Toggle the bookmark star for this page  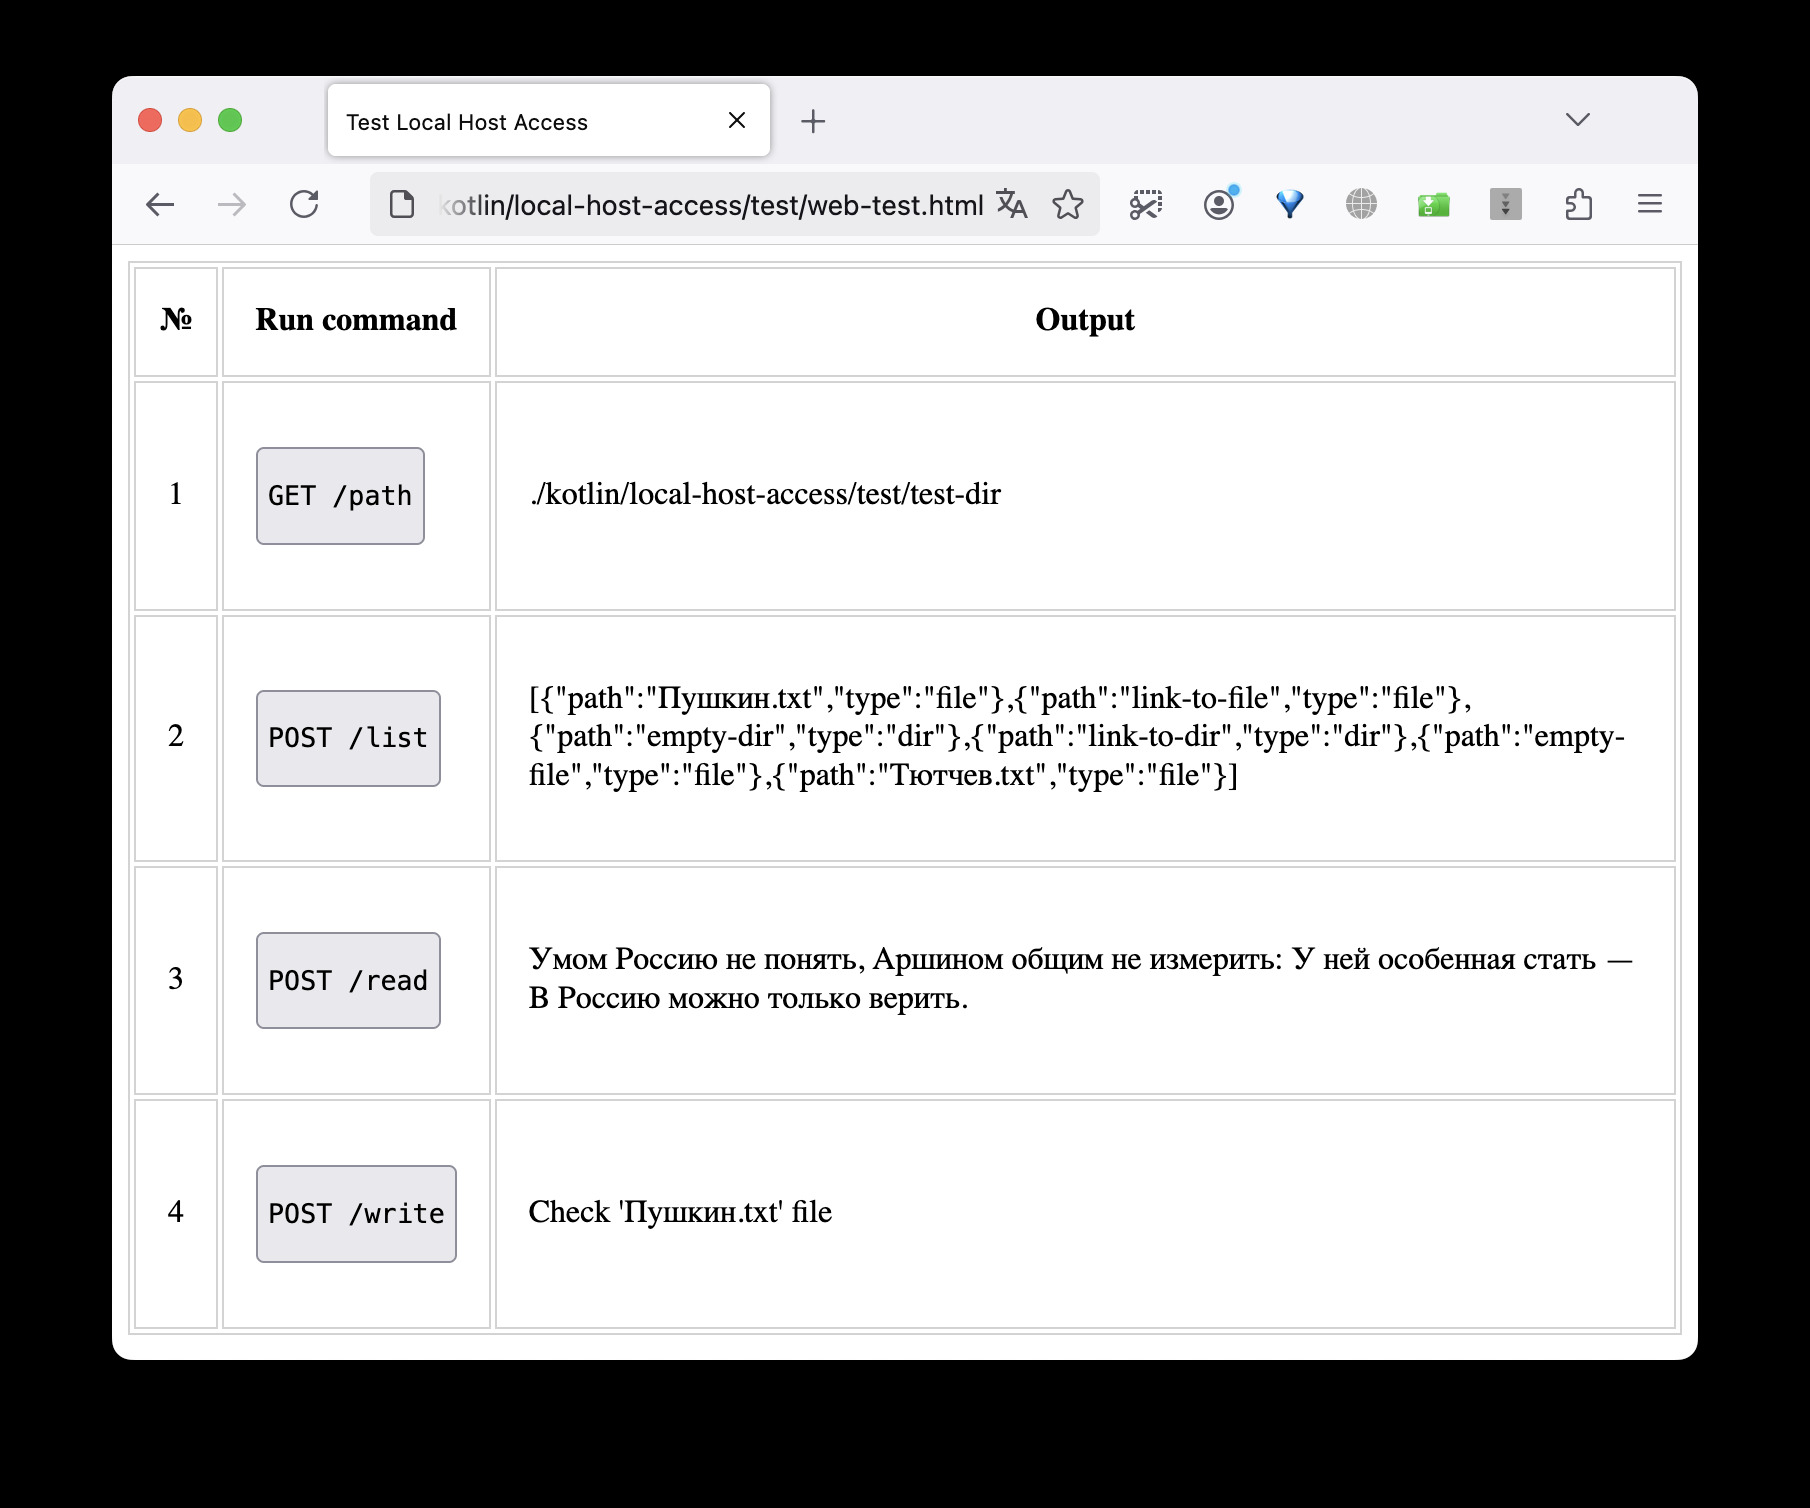(x=1068, y=204)
